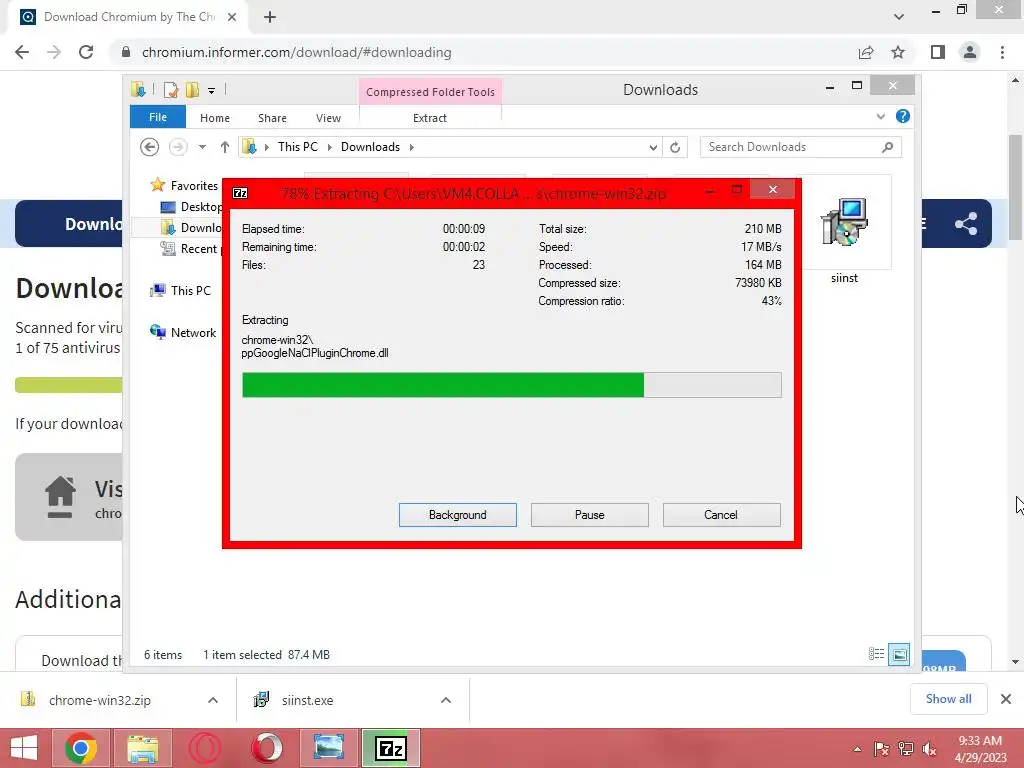1024x768 pixels.
Task: Open the File tab in Explorer
Action: click(x=157, y=117)
